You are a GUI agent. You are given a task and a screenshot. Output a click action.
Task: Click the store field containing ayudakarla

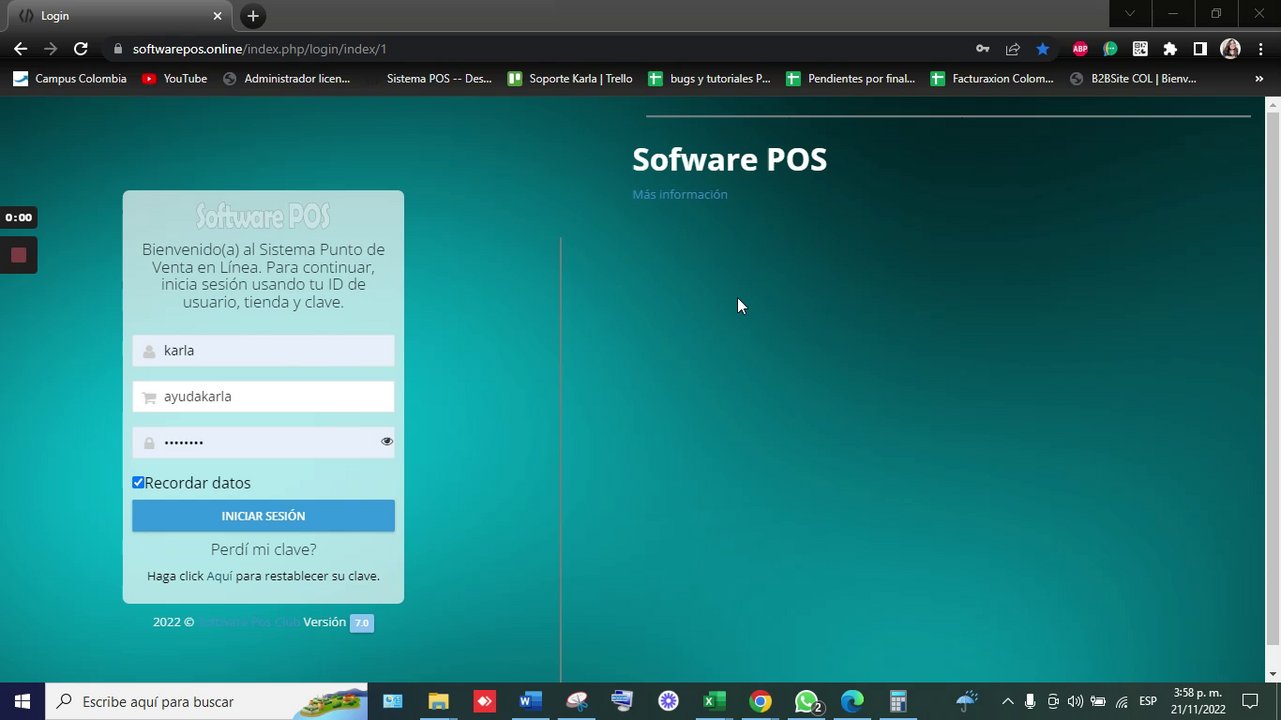263,396
